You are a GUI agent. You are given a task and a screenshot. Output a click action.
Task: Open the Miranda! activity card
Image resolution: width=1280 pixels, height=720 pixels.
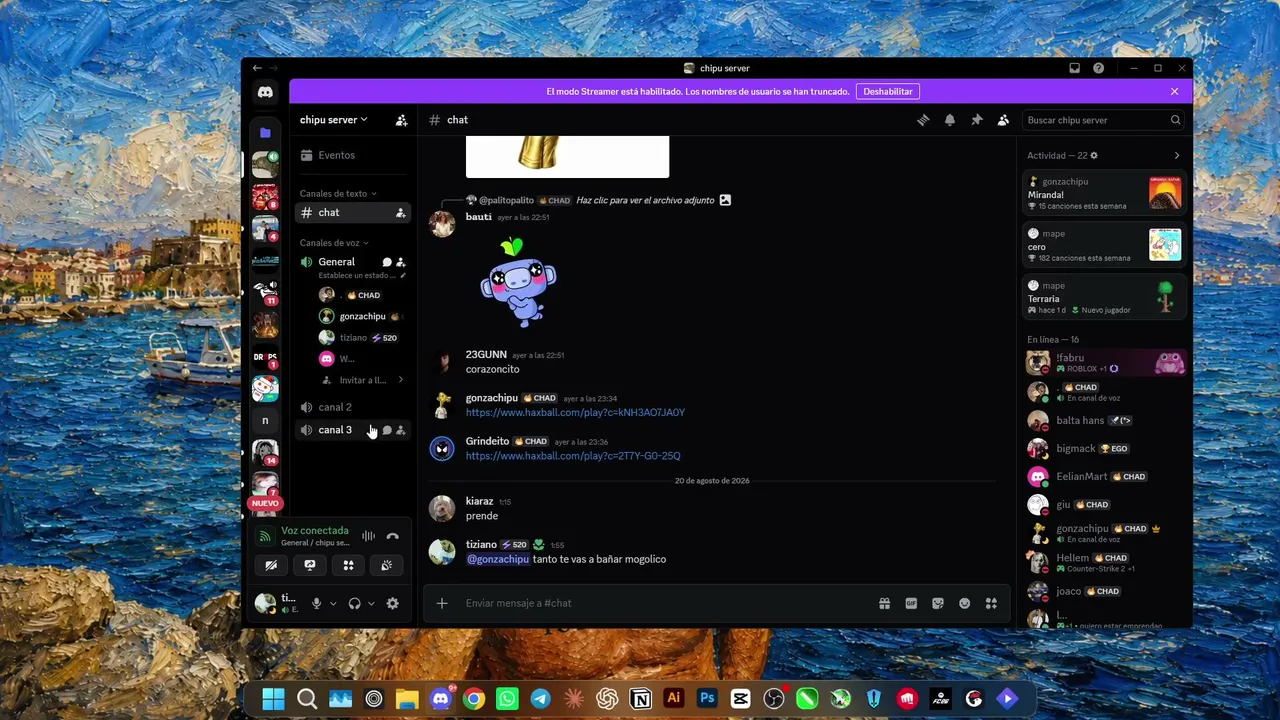click(x=1104, y=193)
